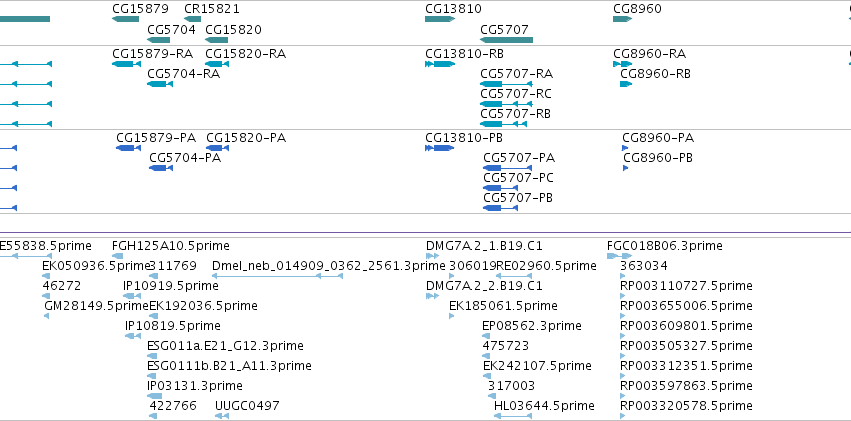Select protein CG8960-PB
Image resolution: width=851 pixels, height=421 pixels.
pyautogui.click(x=626, y=168)
